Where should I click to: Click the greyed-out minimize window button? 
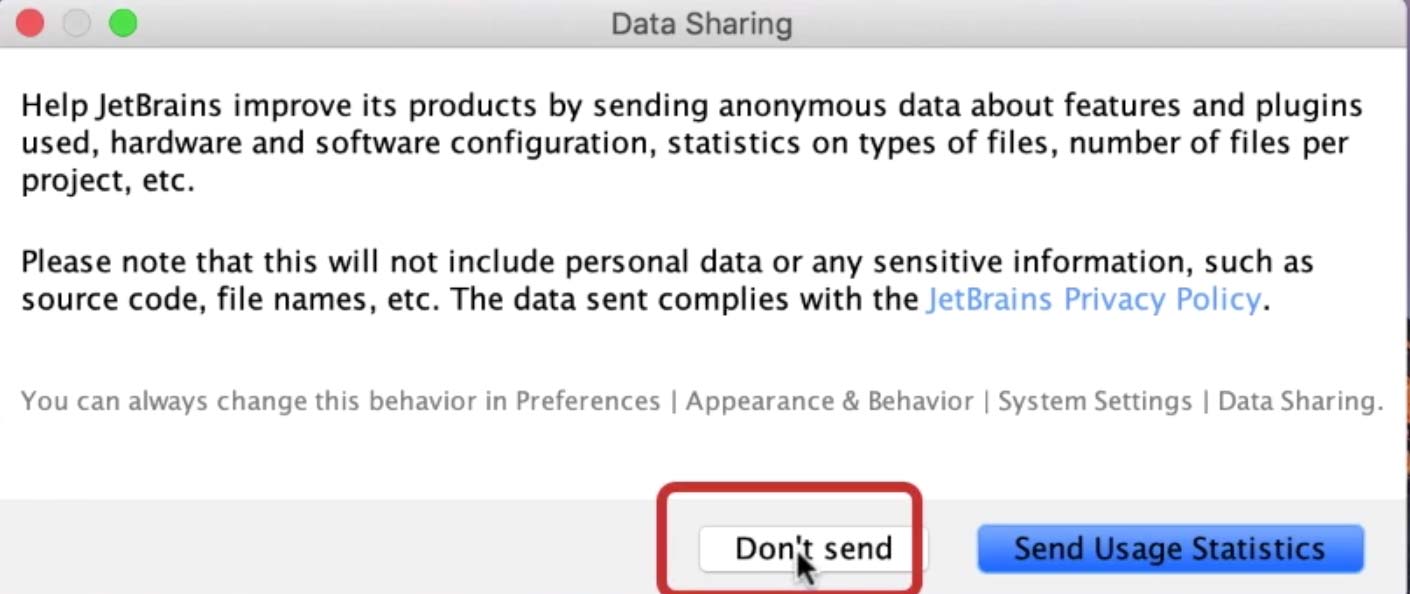[77, 23]
